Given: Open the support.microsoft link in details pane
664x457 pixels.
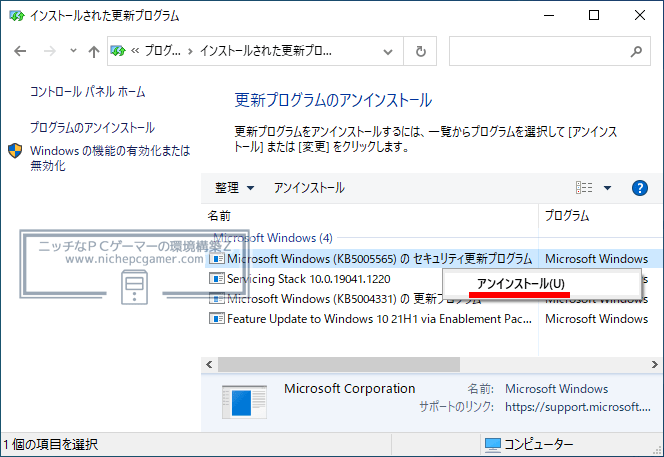Looking at the screenshot, I should 578,407.
